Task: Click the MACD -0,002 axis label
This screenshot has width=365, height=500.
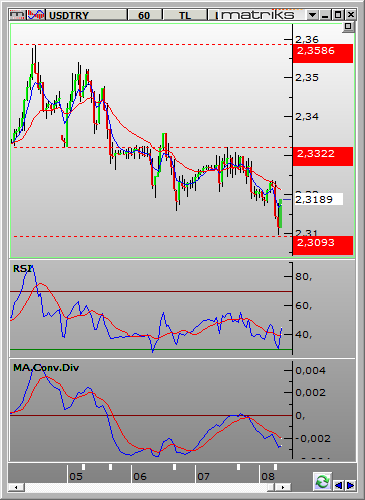Action: point(313,438)
